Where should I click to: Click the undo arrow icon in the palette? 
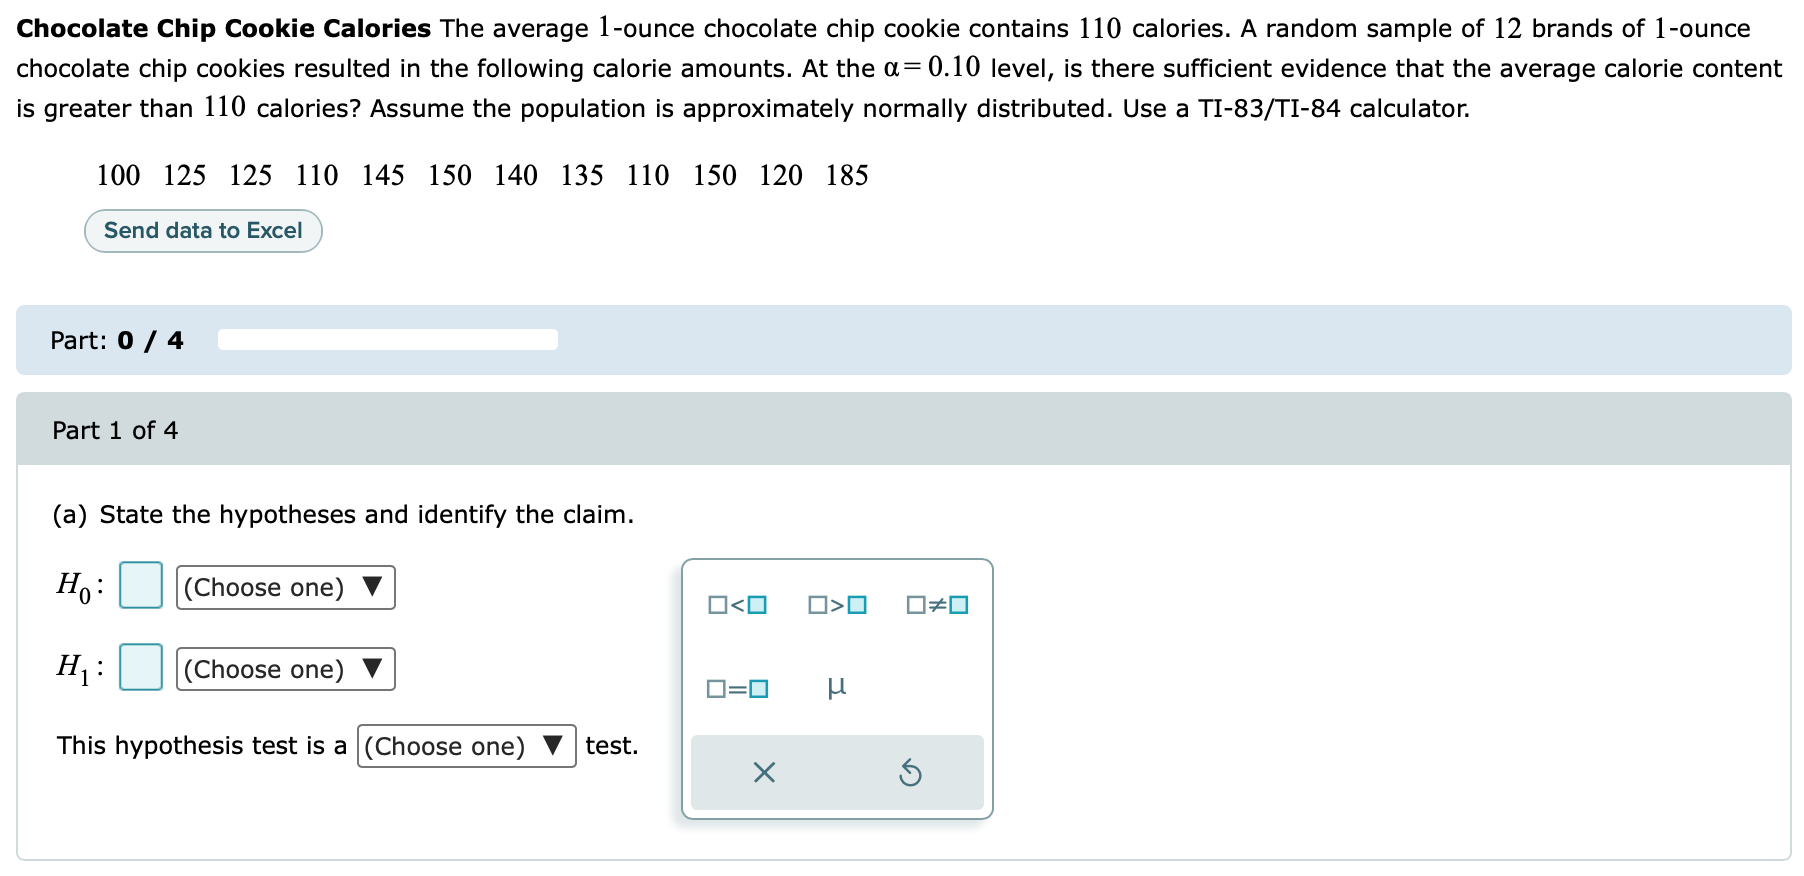[911, 772]
